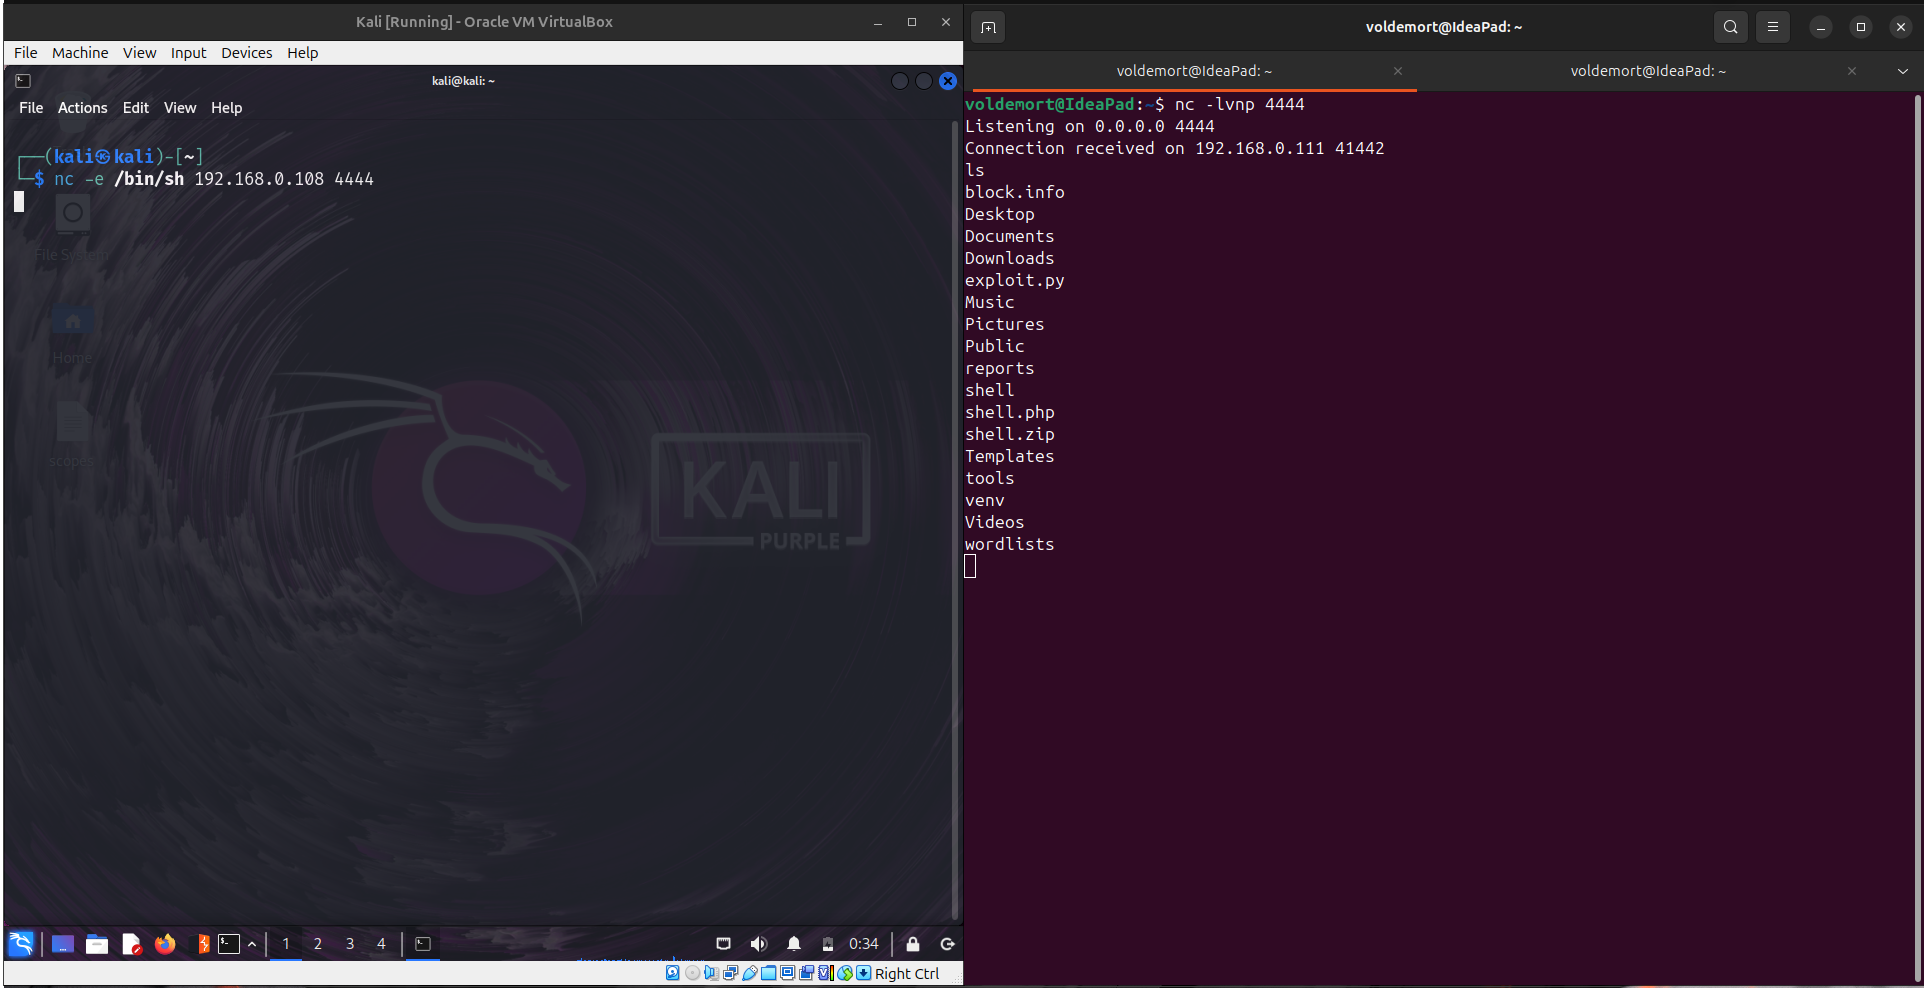Image resolution: width=1924 pixels, height=988 pixels.
Task: Click VirtualBox audio status icon
Action: pos(711,973)
